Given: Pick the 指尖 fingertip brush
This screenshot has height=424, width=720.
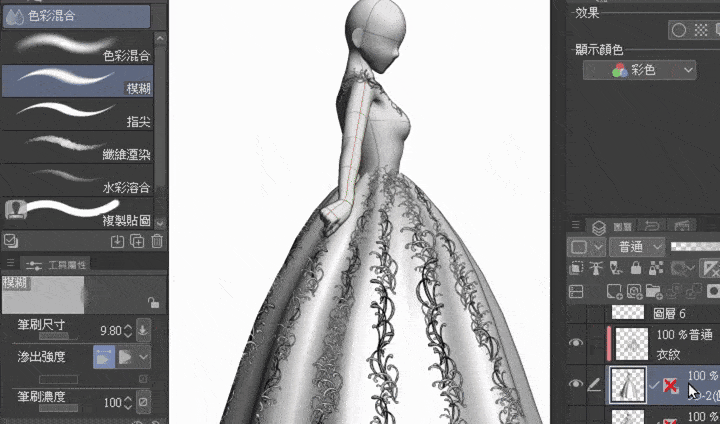Looking at the screenshot, I should tap(78, 114).
